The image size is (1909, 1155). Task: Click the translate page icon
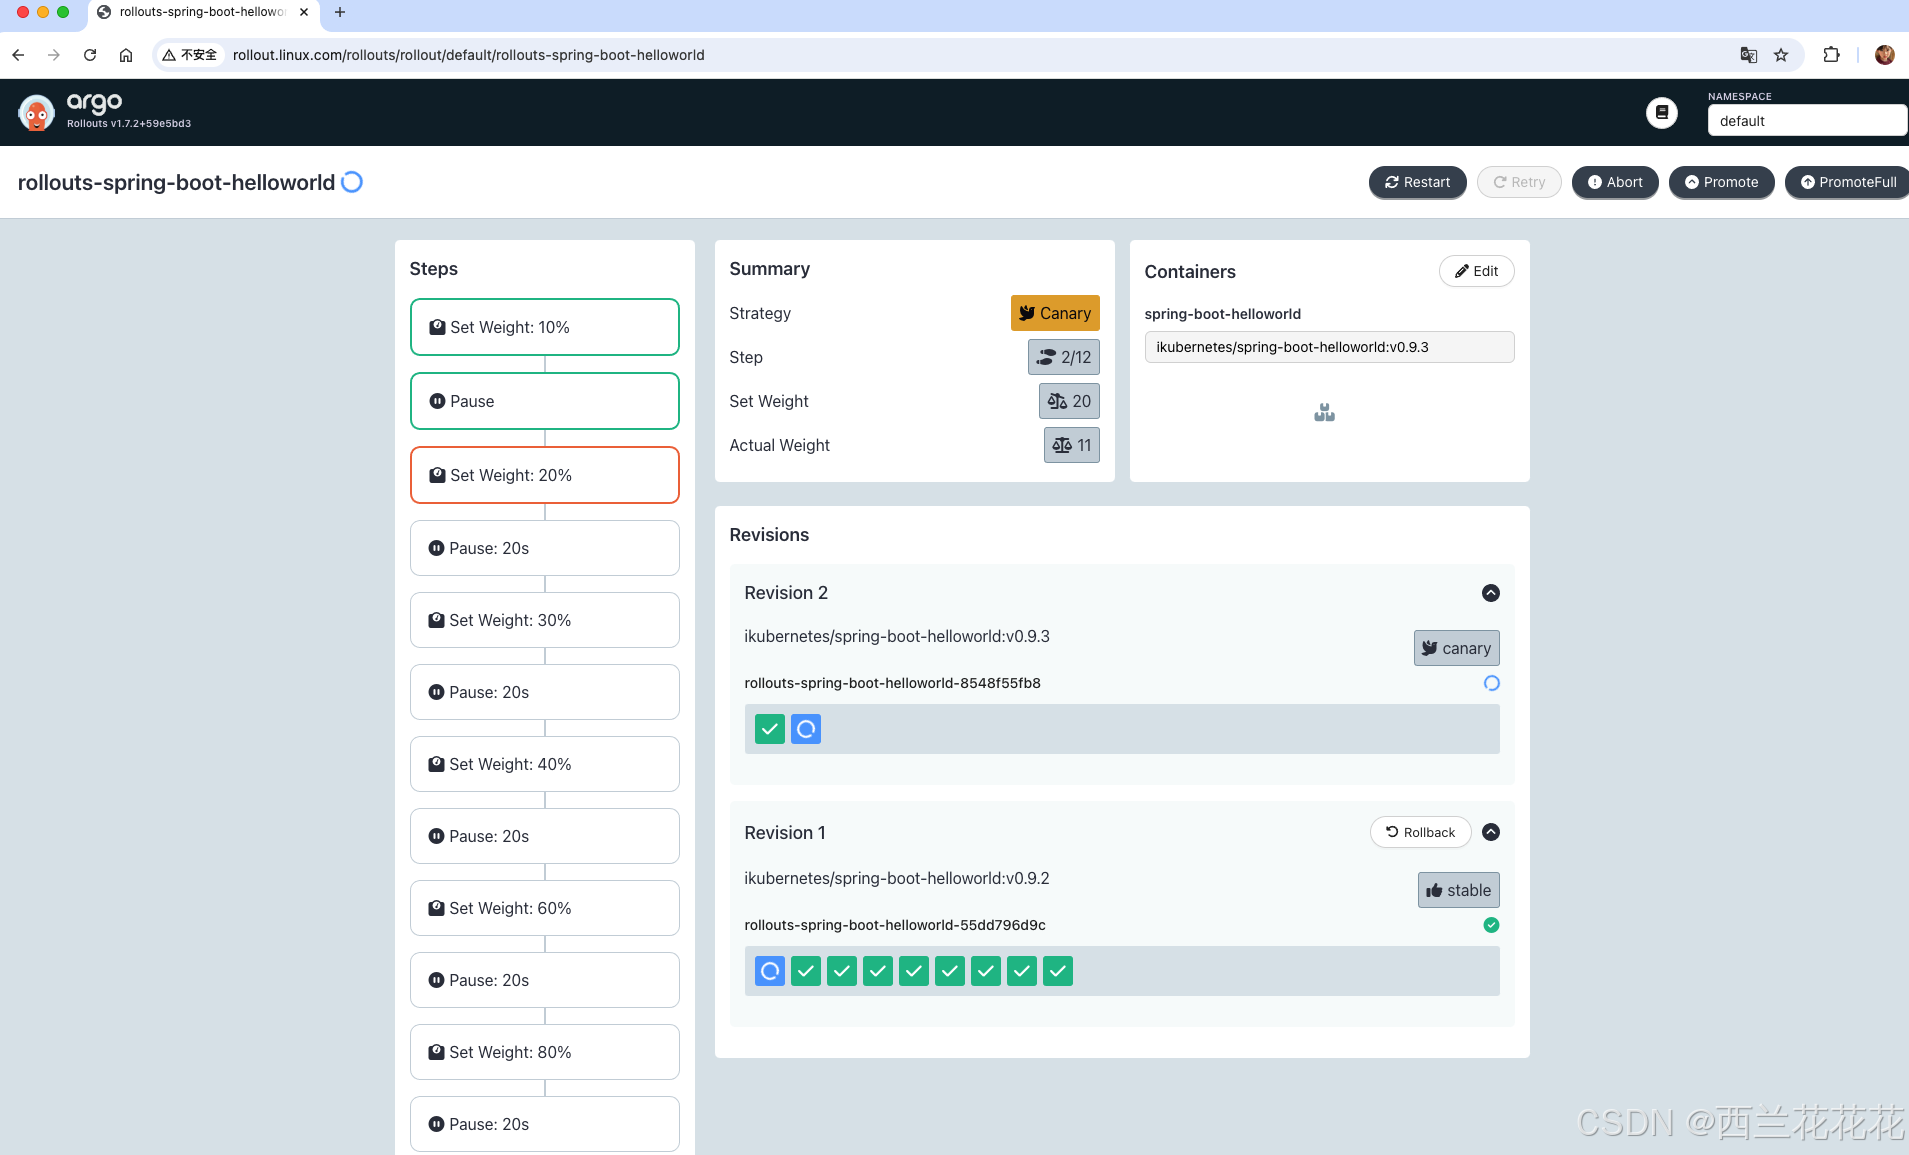[x=1748, y=55]
